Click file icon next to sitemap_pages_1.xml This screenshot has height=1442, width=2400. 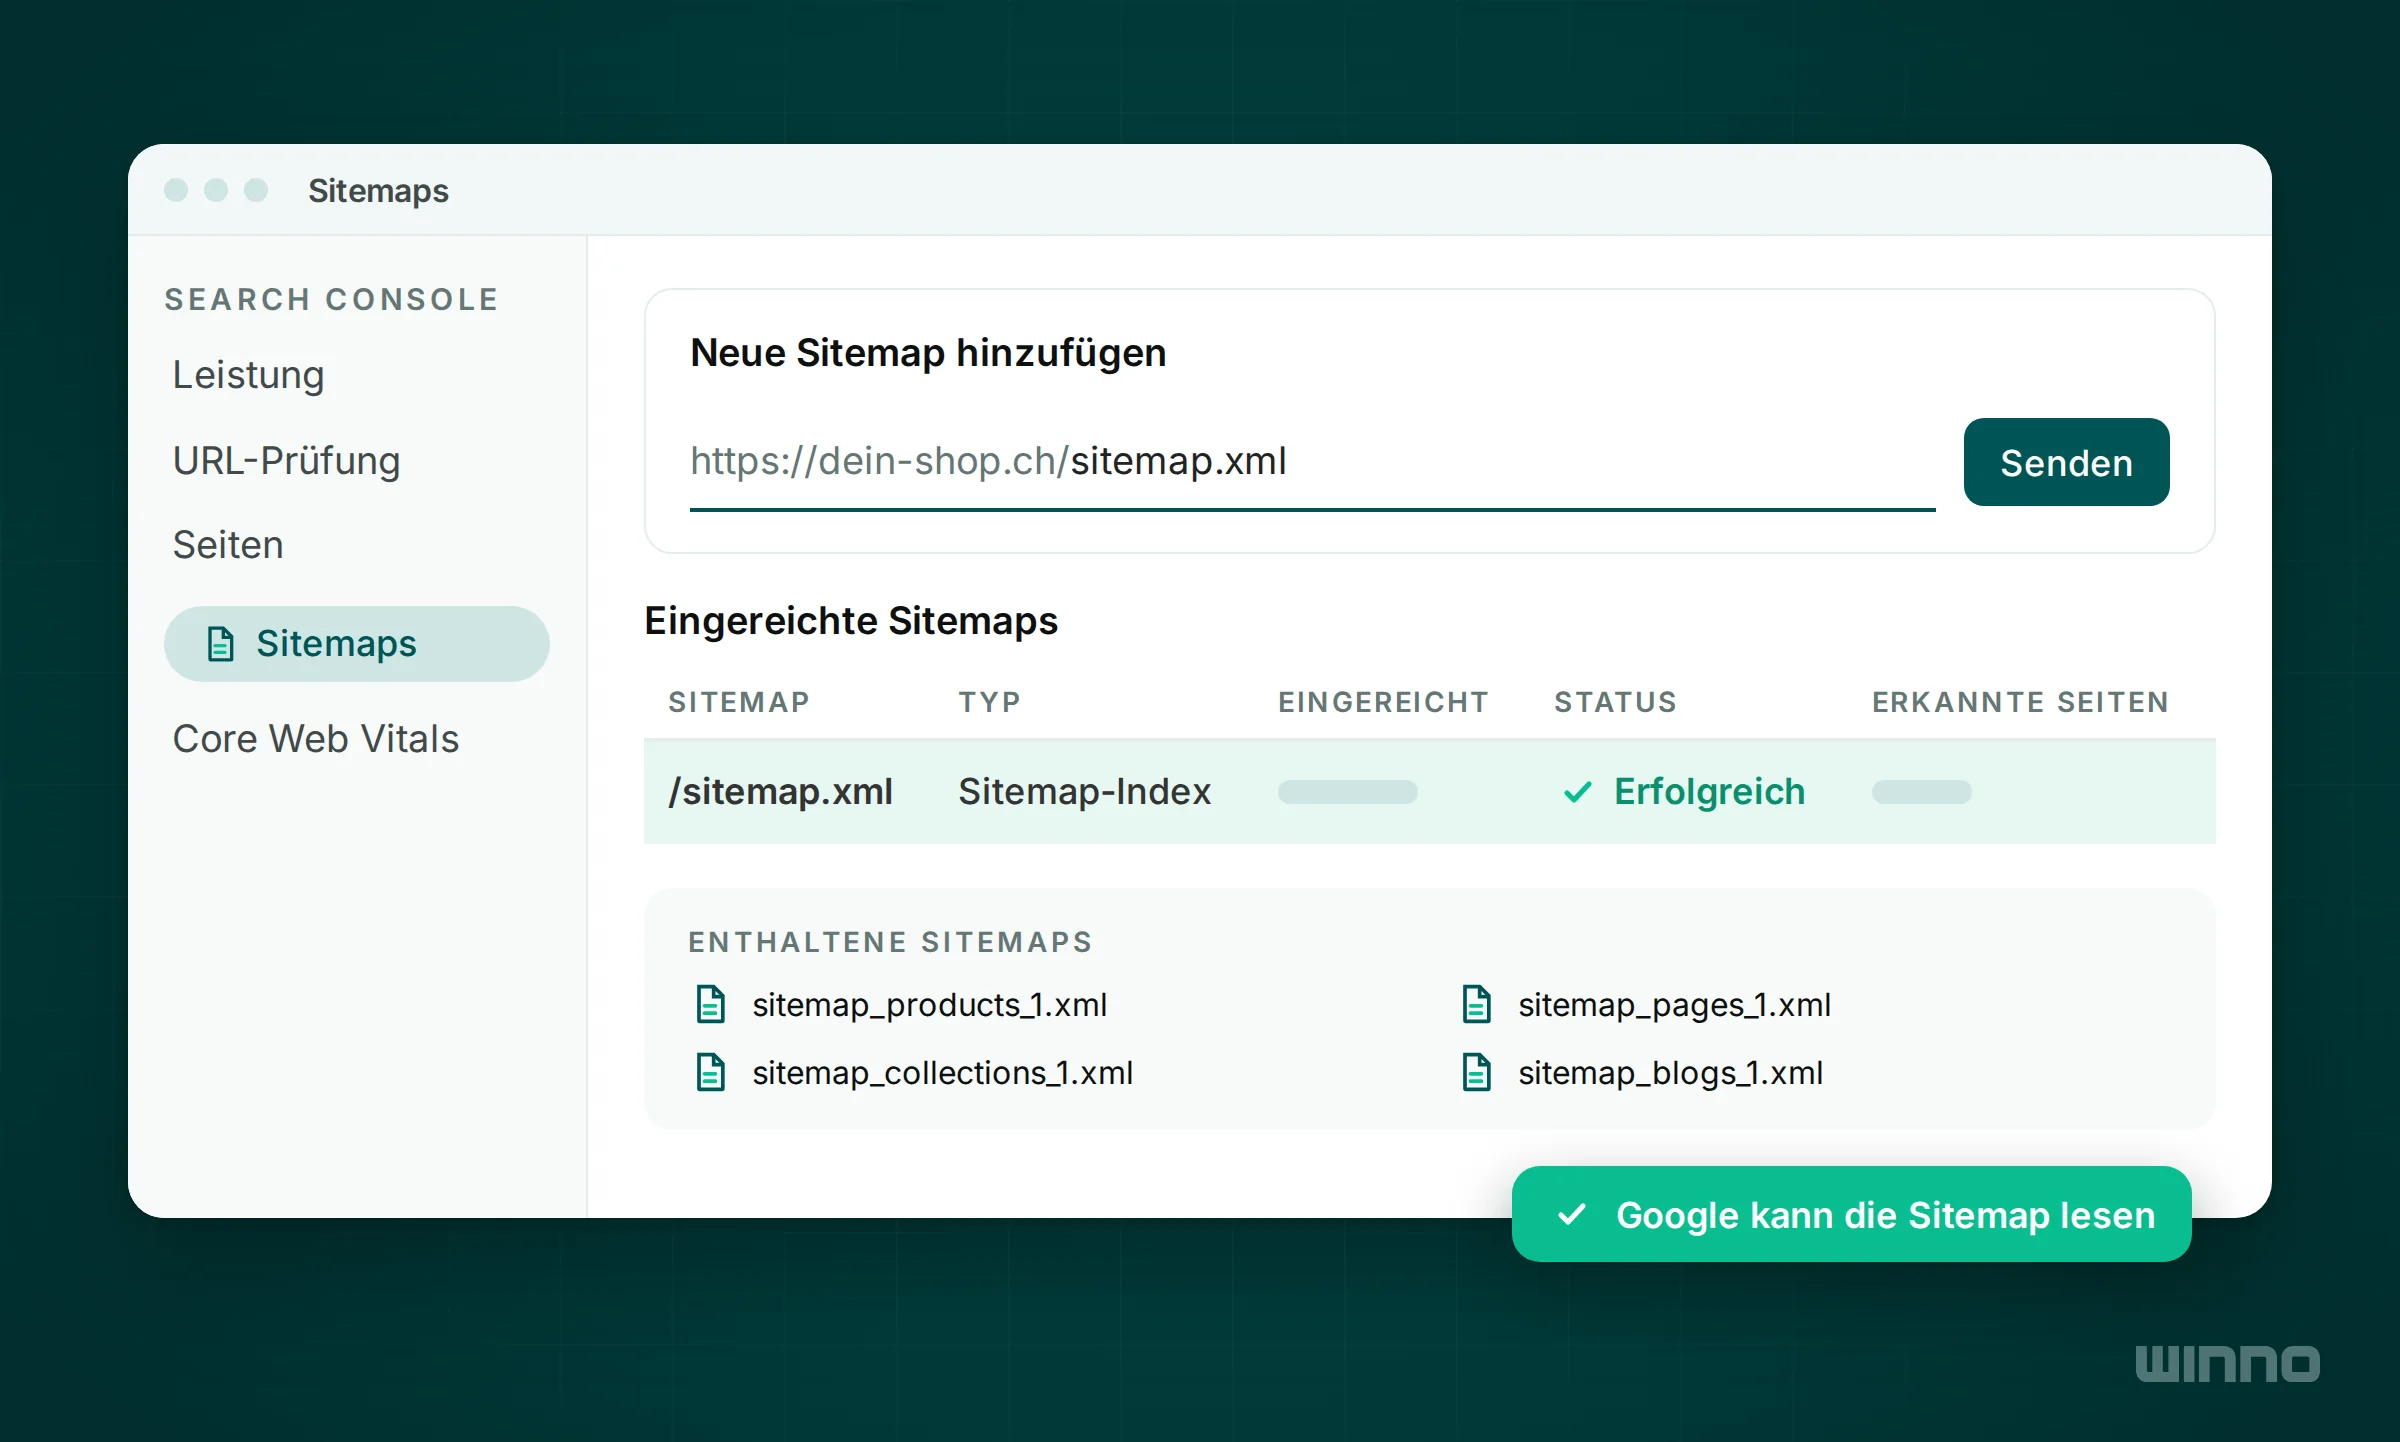tap(1476, 1004)
